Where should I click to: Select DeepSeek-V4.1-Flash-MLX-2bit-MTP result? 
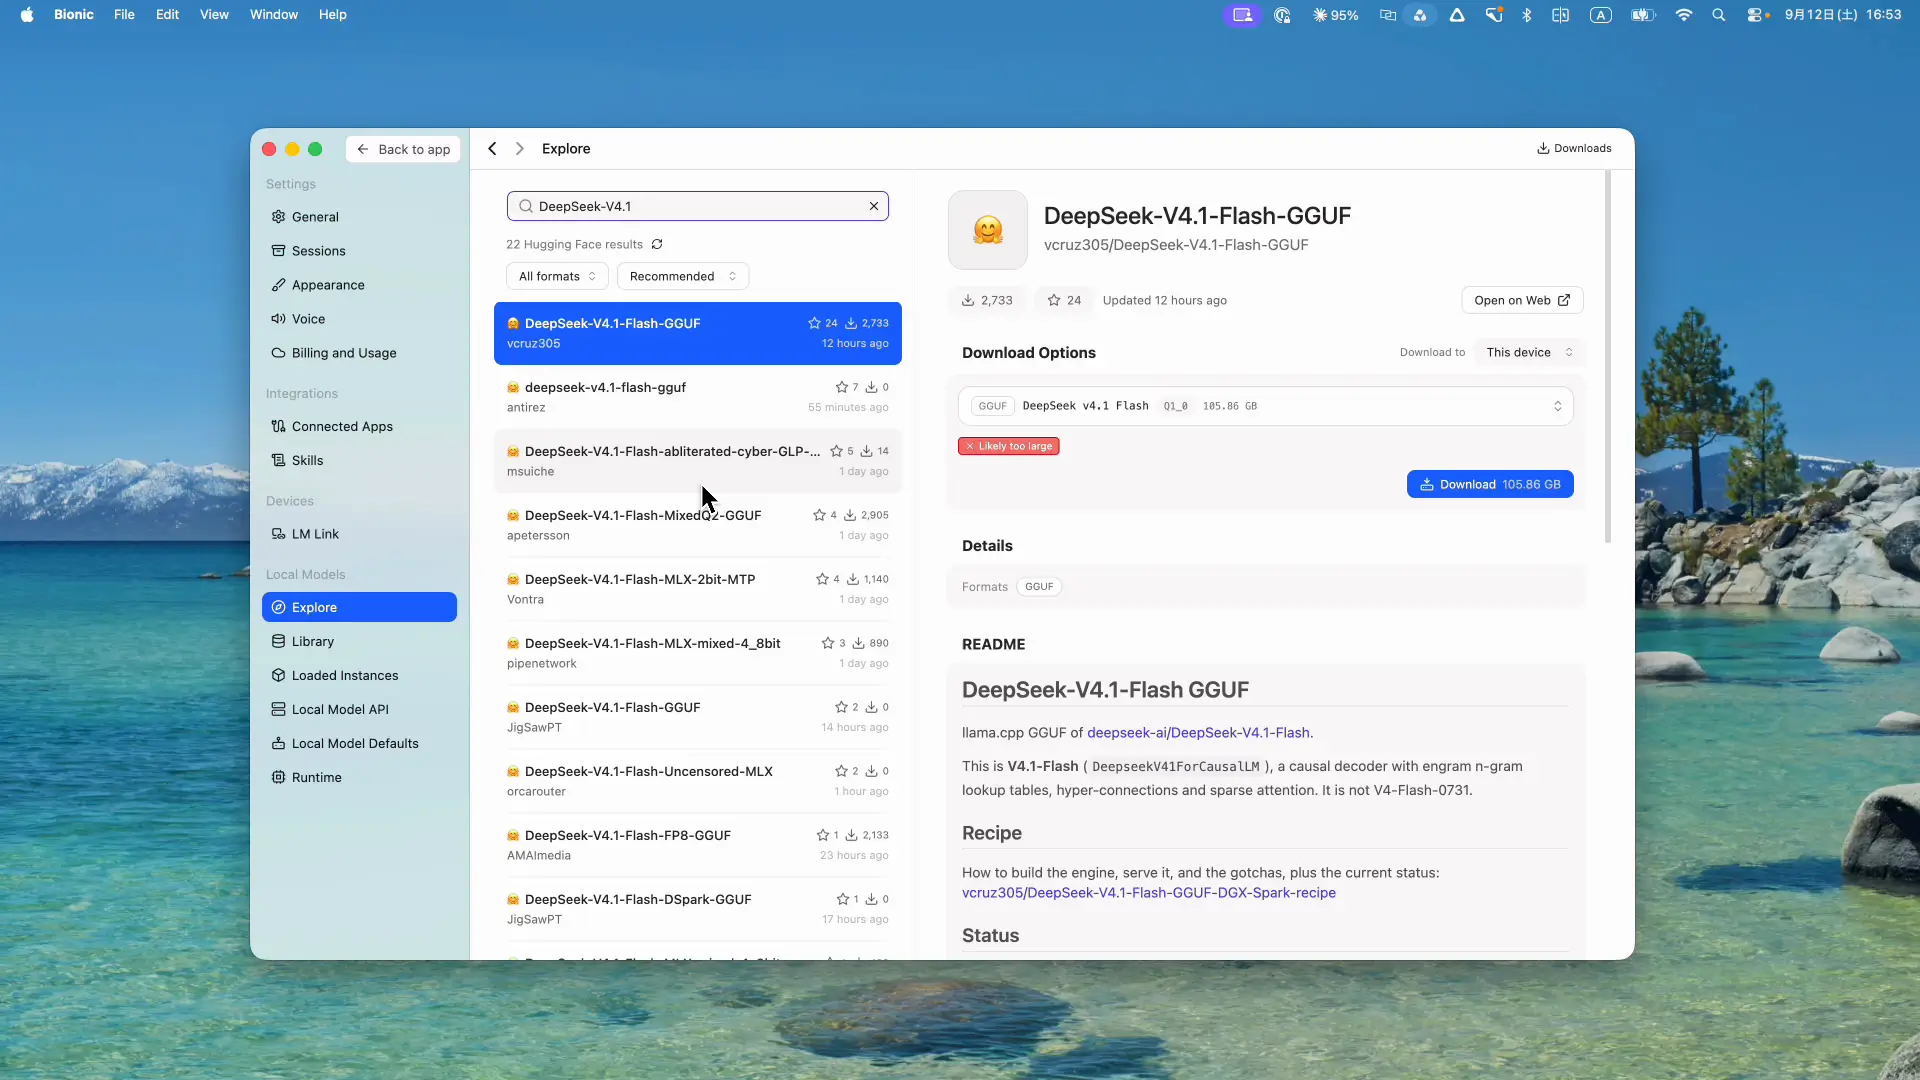pos(697,589)
